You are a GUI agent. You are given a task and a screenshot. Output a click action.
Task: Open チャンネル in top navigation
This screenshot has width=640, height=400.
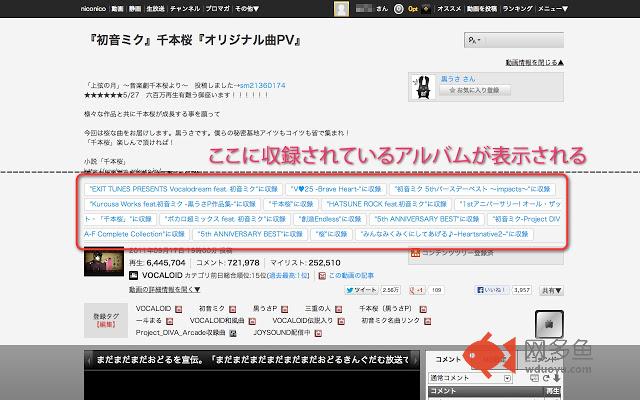pos(185,9)
